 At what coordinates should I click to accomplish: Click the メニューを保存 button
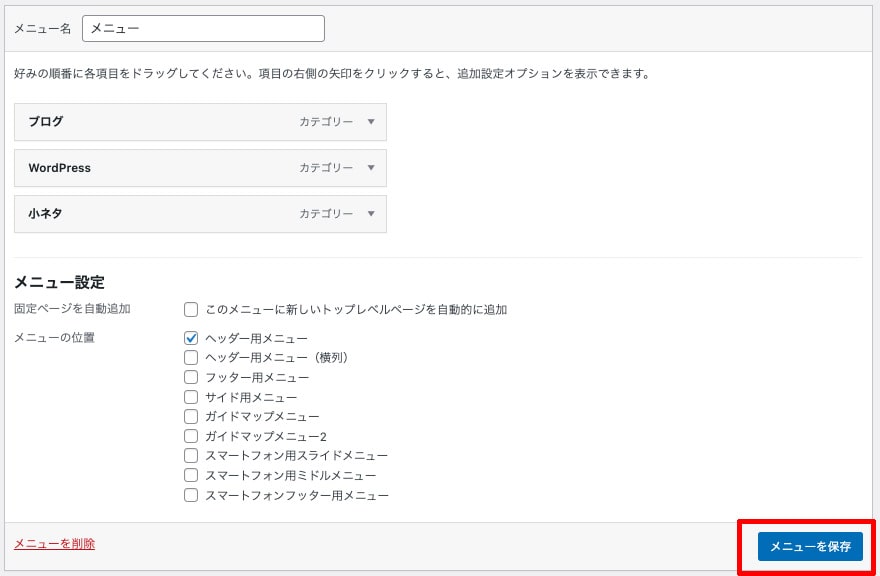(x=810, y=547)
